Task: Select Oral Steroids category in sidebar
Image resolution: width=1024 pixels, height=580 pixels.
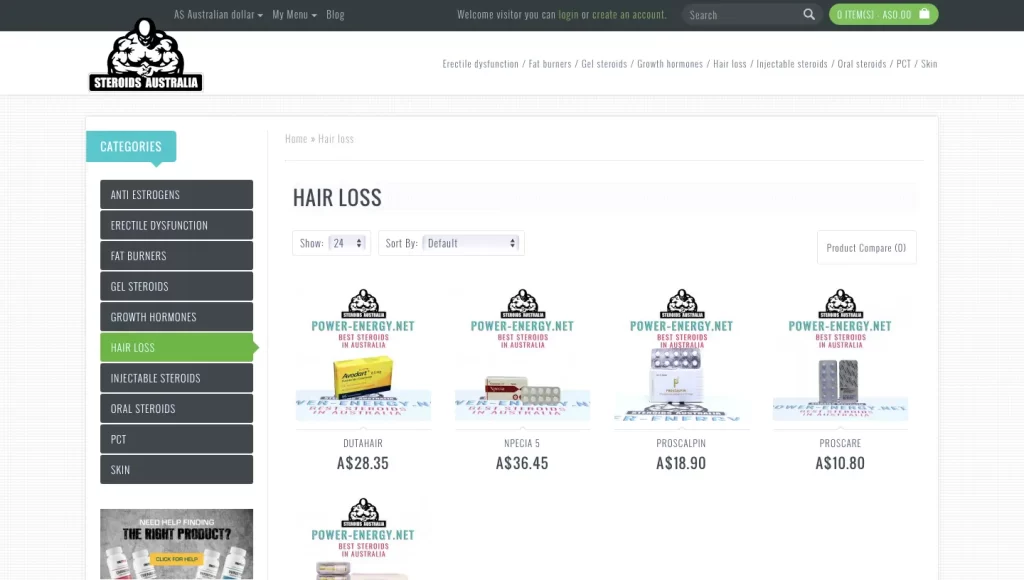Action: coord(176,409)
